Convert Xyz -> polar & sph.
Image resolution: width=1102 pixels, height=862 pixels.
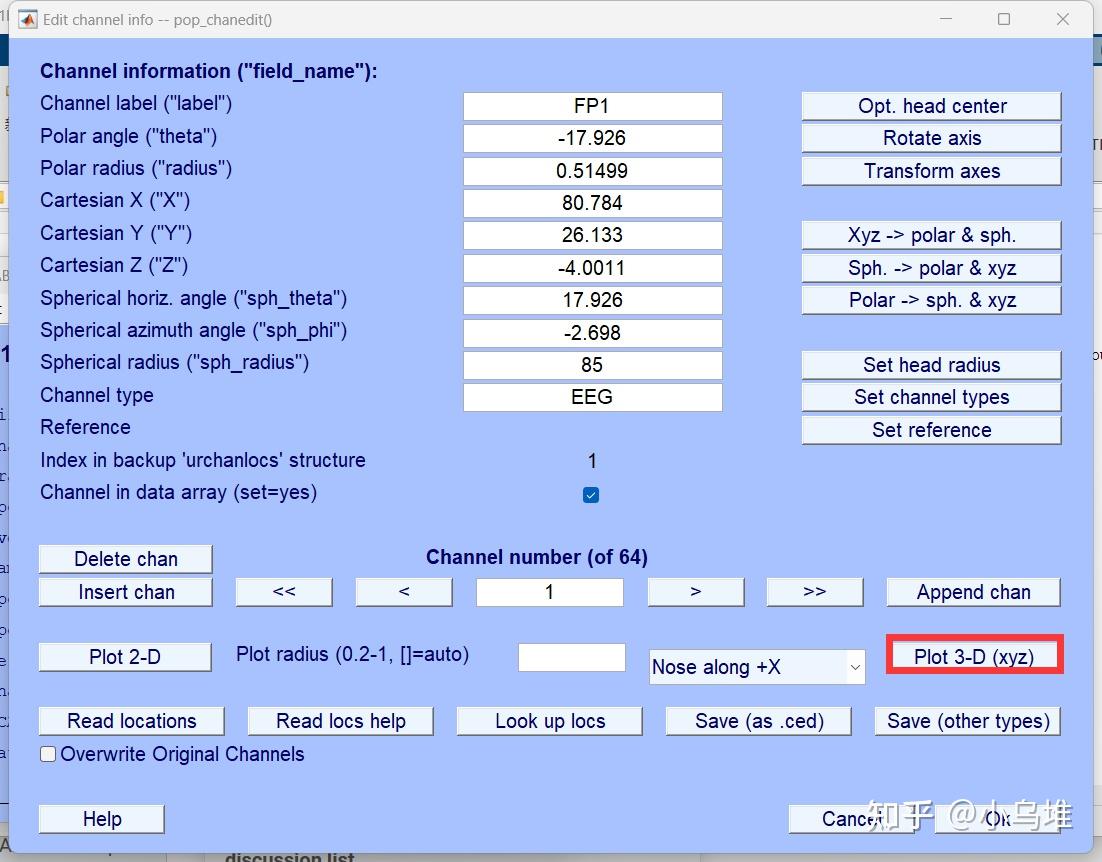coord(929,235)
